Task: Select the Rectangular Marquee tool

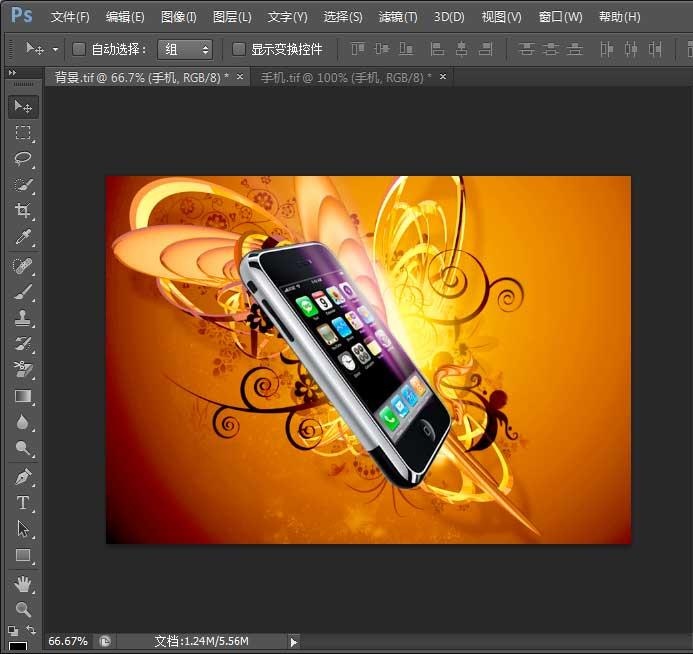Action: (23, 133)
